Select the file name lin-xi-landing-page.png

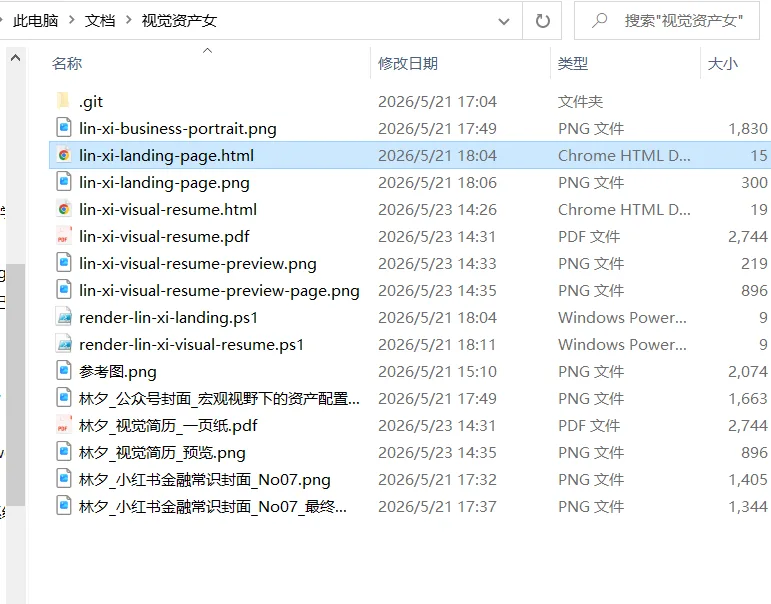[164, 182]
